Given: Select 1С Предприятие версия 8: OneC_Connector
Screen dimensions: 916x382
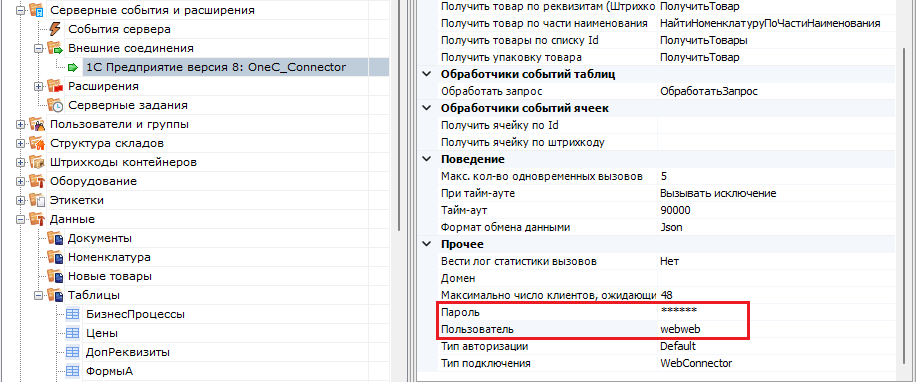Looking at the screenshot, I should pyautogui.click(x=216, y=67).
